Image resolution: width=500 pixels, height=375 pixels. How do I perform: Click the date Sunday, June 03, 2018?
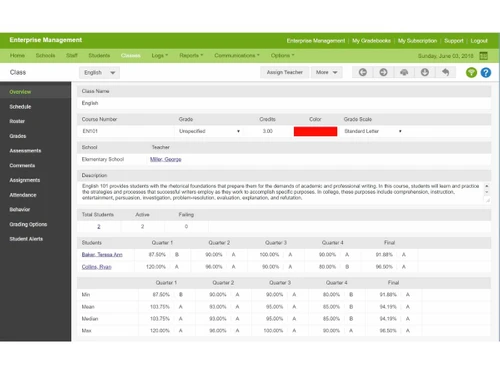point(446,56)
